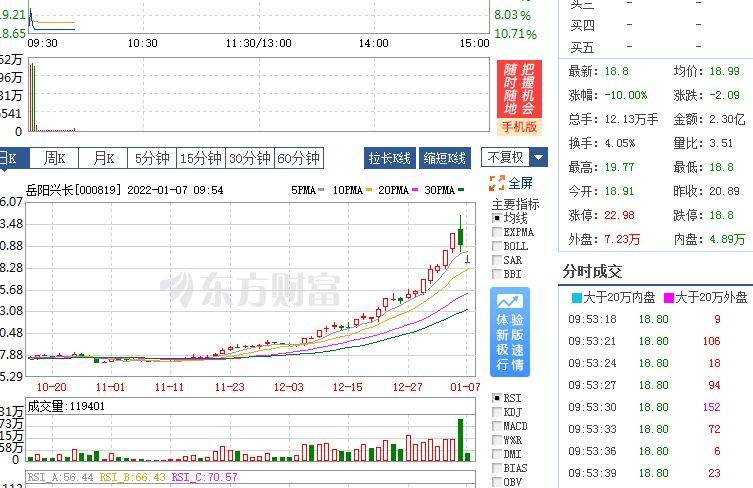This screenshot has width=753, height=488.
Task: Select the DMI sub-indicator option
Action: coord(497,454)
